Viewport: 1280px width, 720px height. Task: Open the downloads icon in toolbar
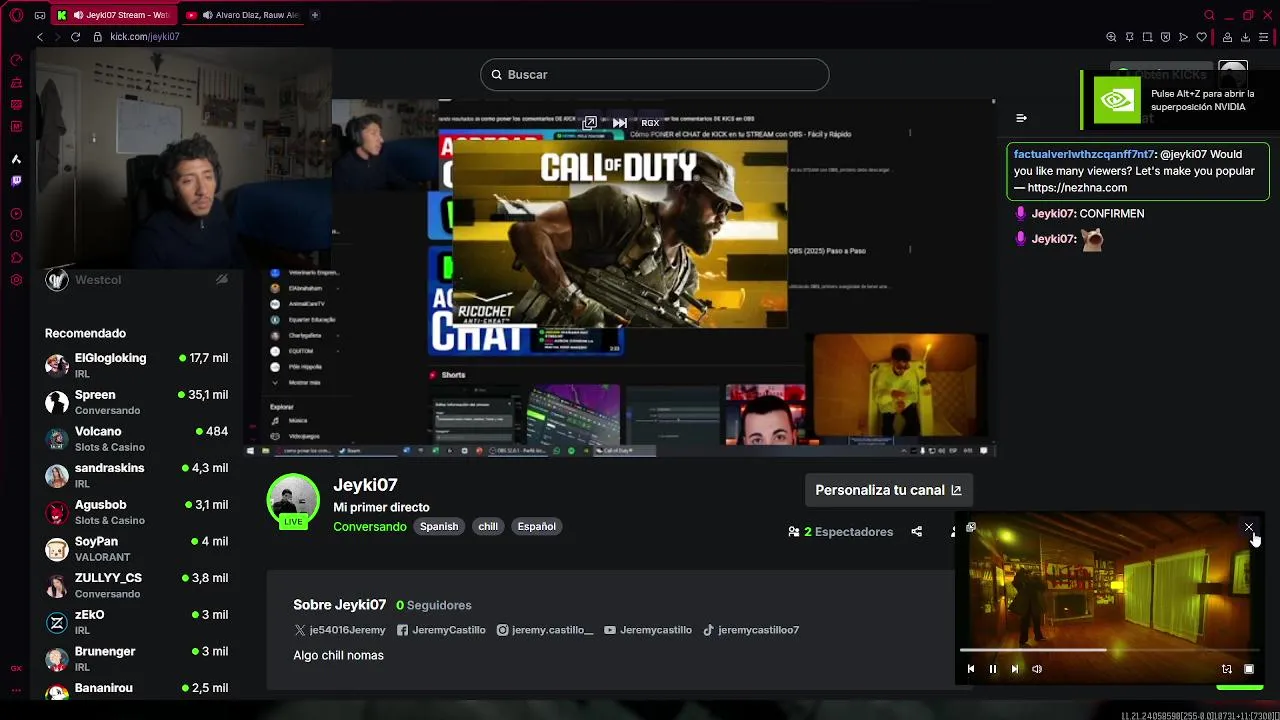point(1245,37)
